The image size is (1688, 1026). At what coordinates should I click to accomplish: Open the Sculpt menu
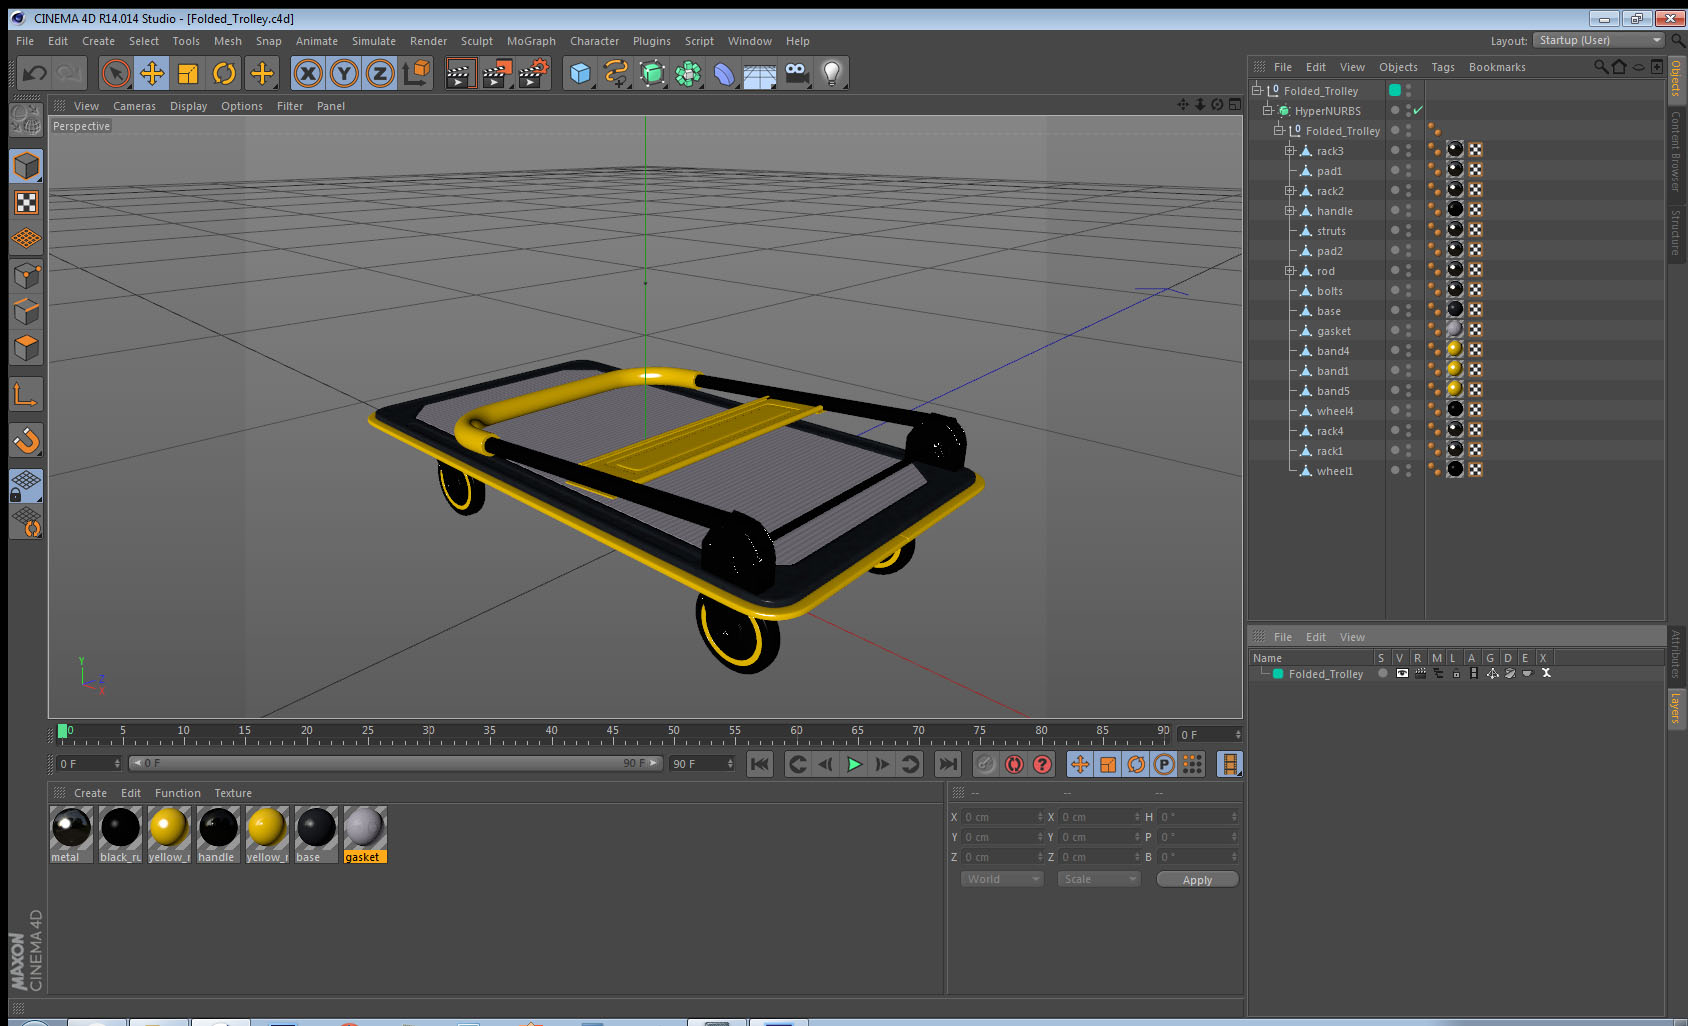coord(477,41)
